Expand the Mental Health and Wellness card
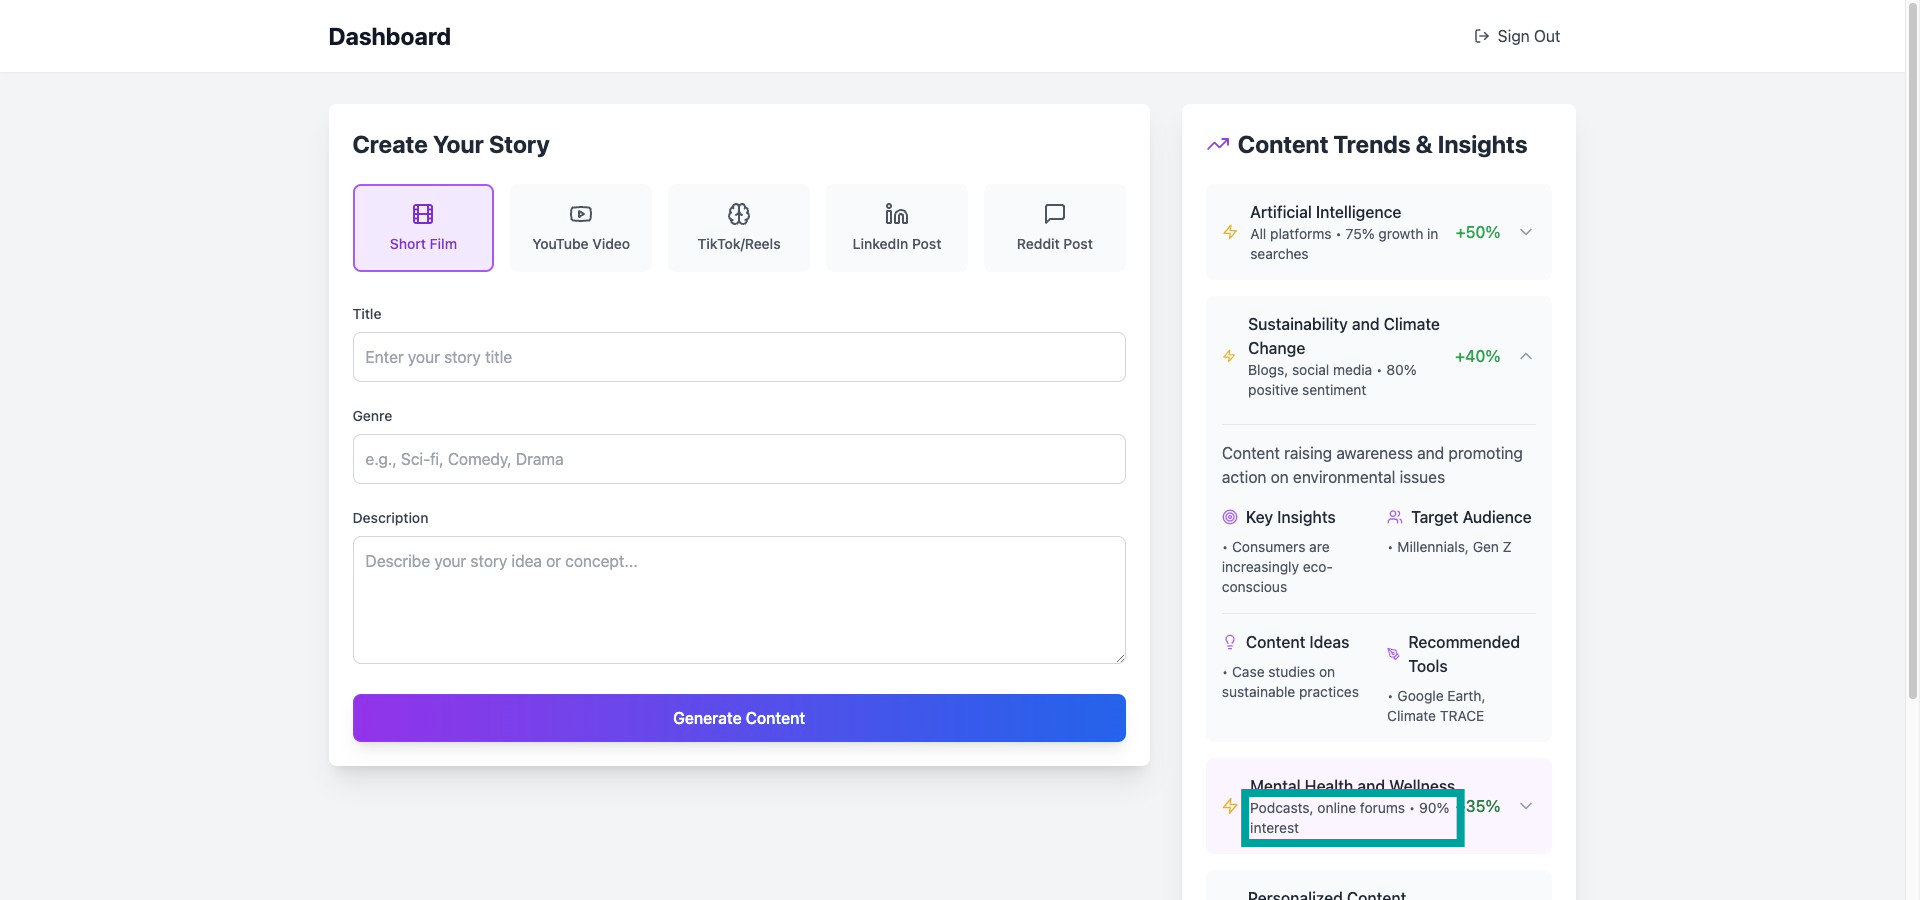This screenshot has width=1920, height=900. pos(1526,806)
